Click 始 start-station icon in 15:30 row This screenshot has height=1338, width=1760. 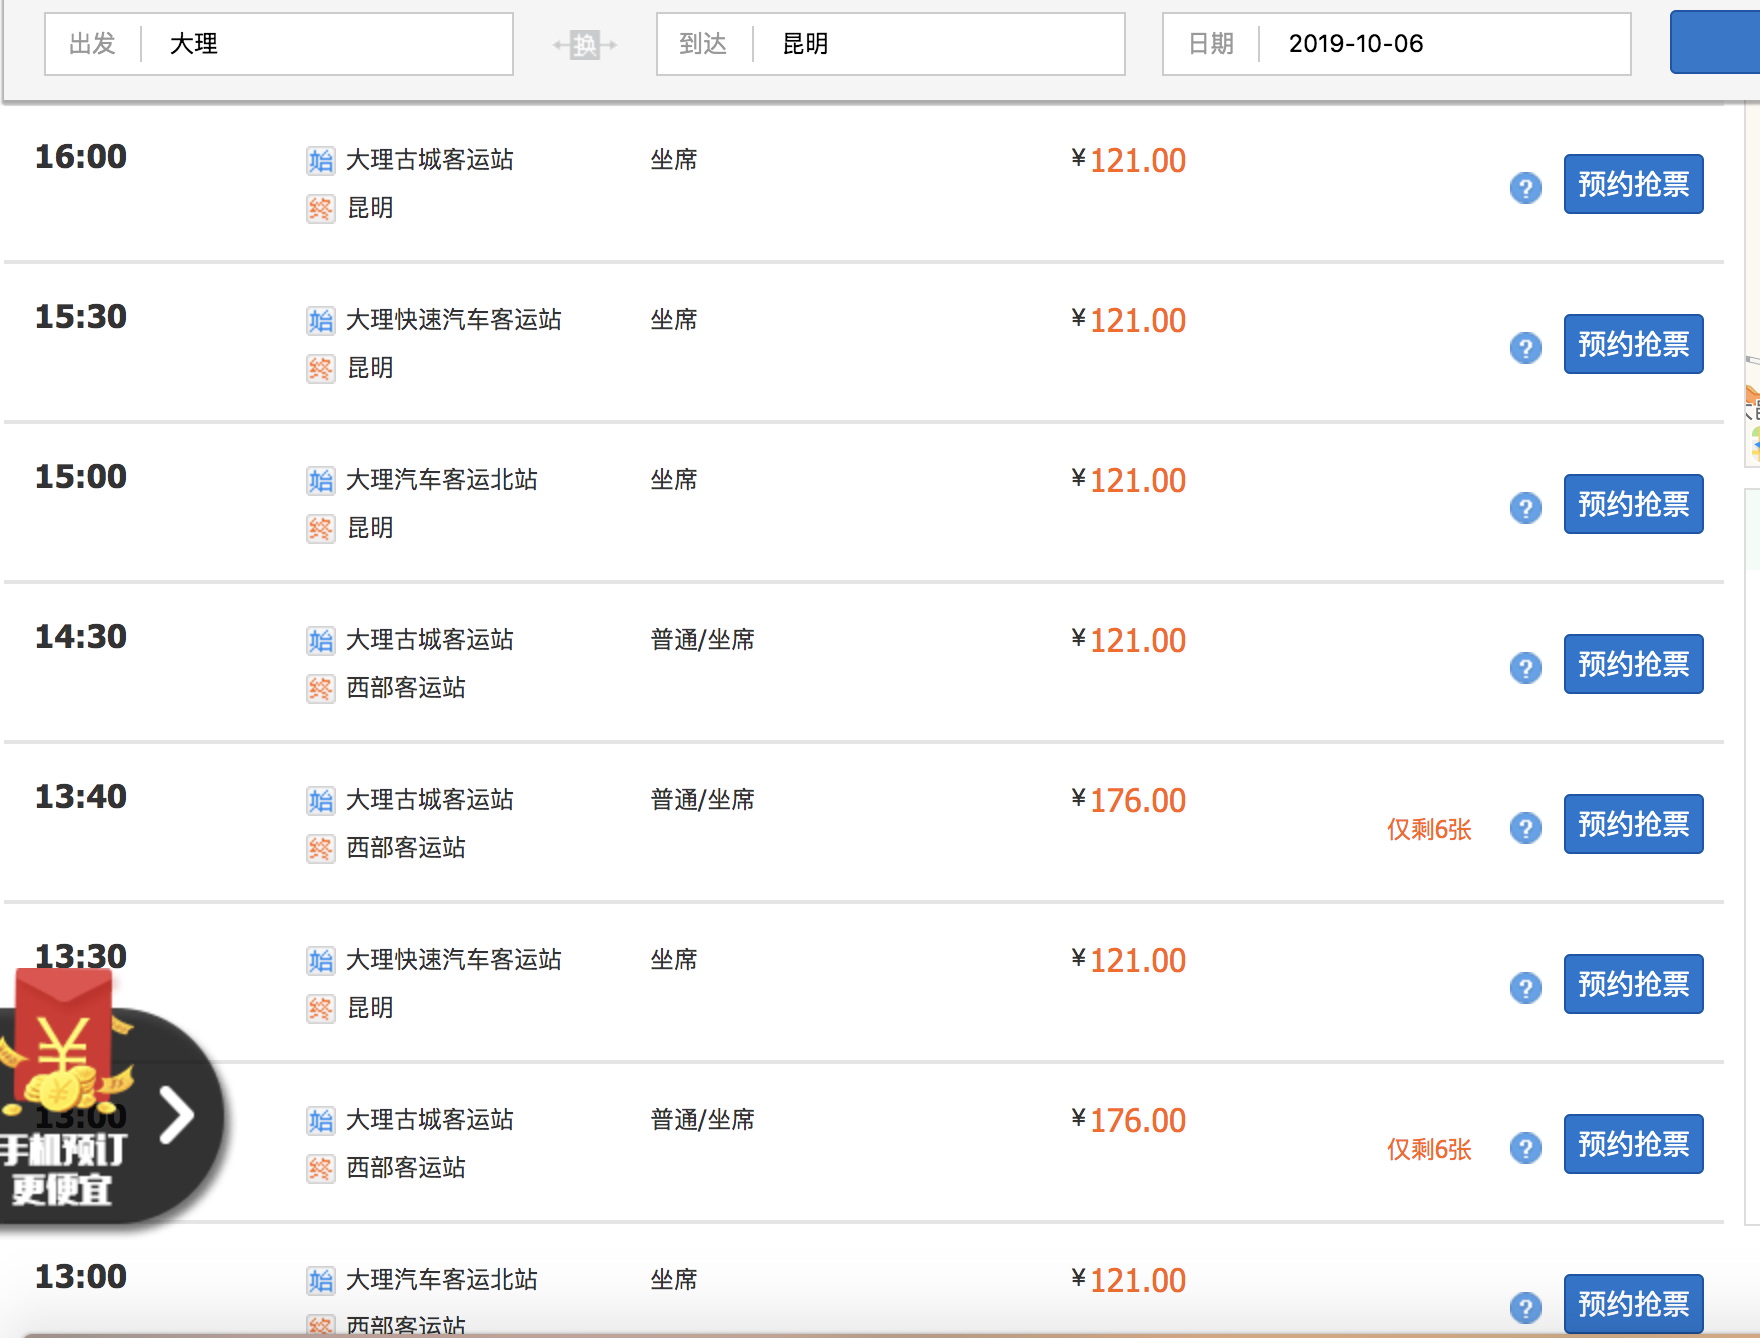pyautogui.click(x=320, y=320)
